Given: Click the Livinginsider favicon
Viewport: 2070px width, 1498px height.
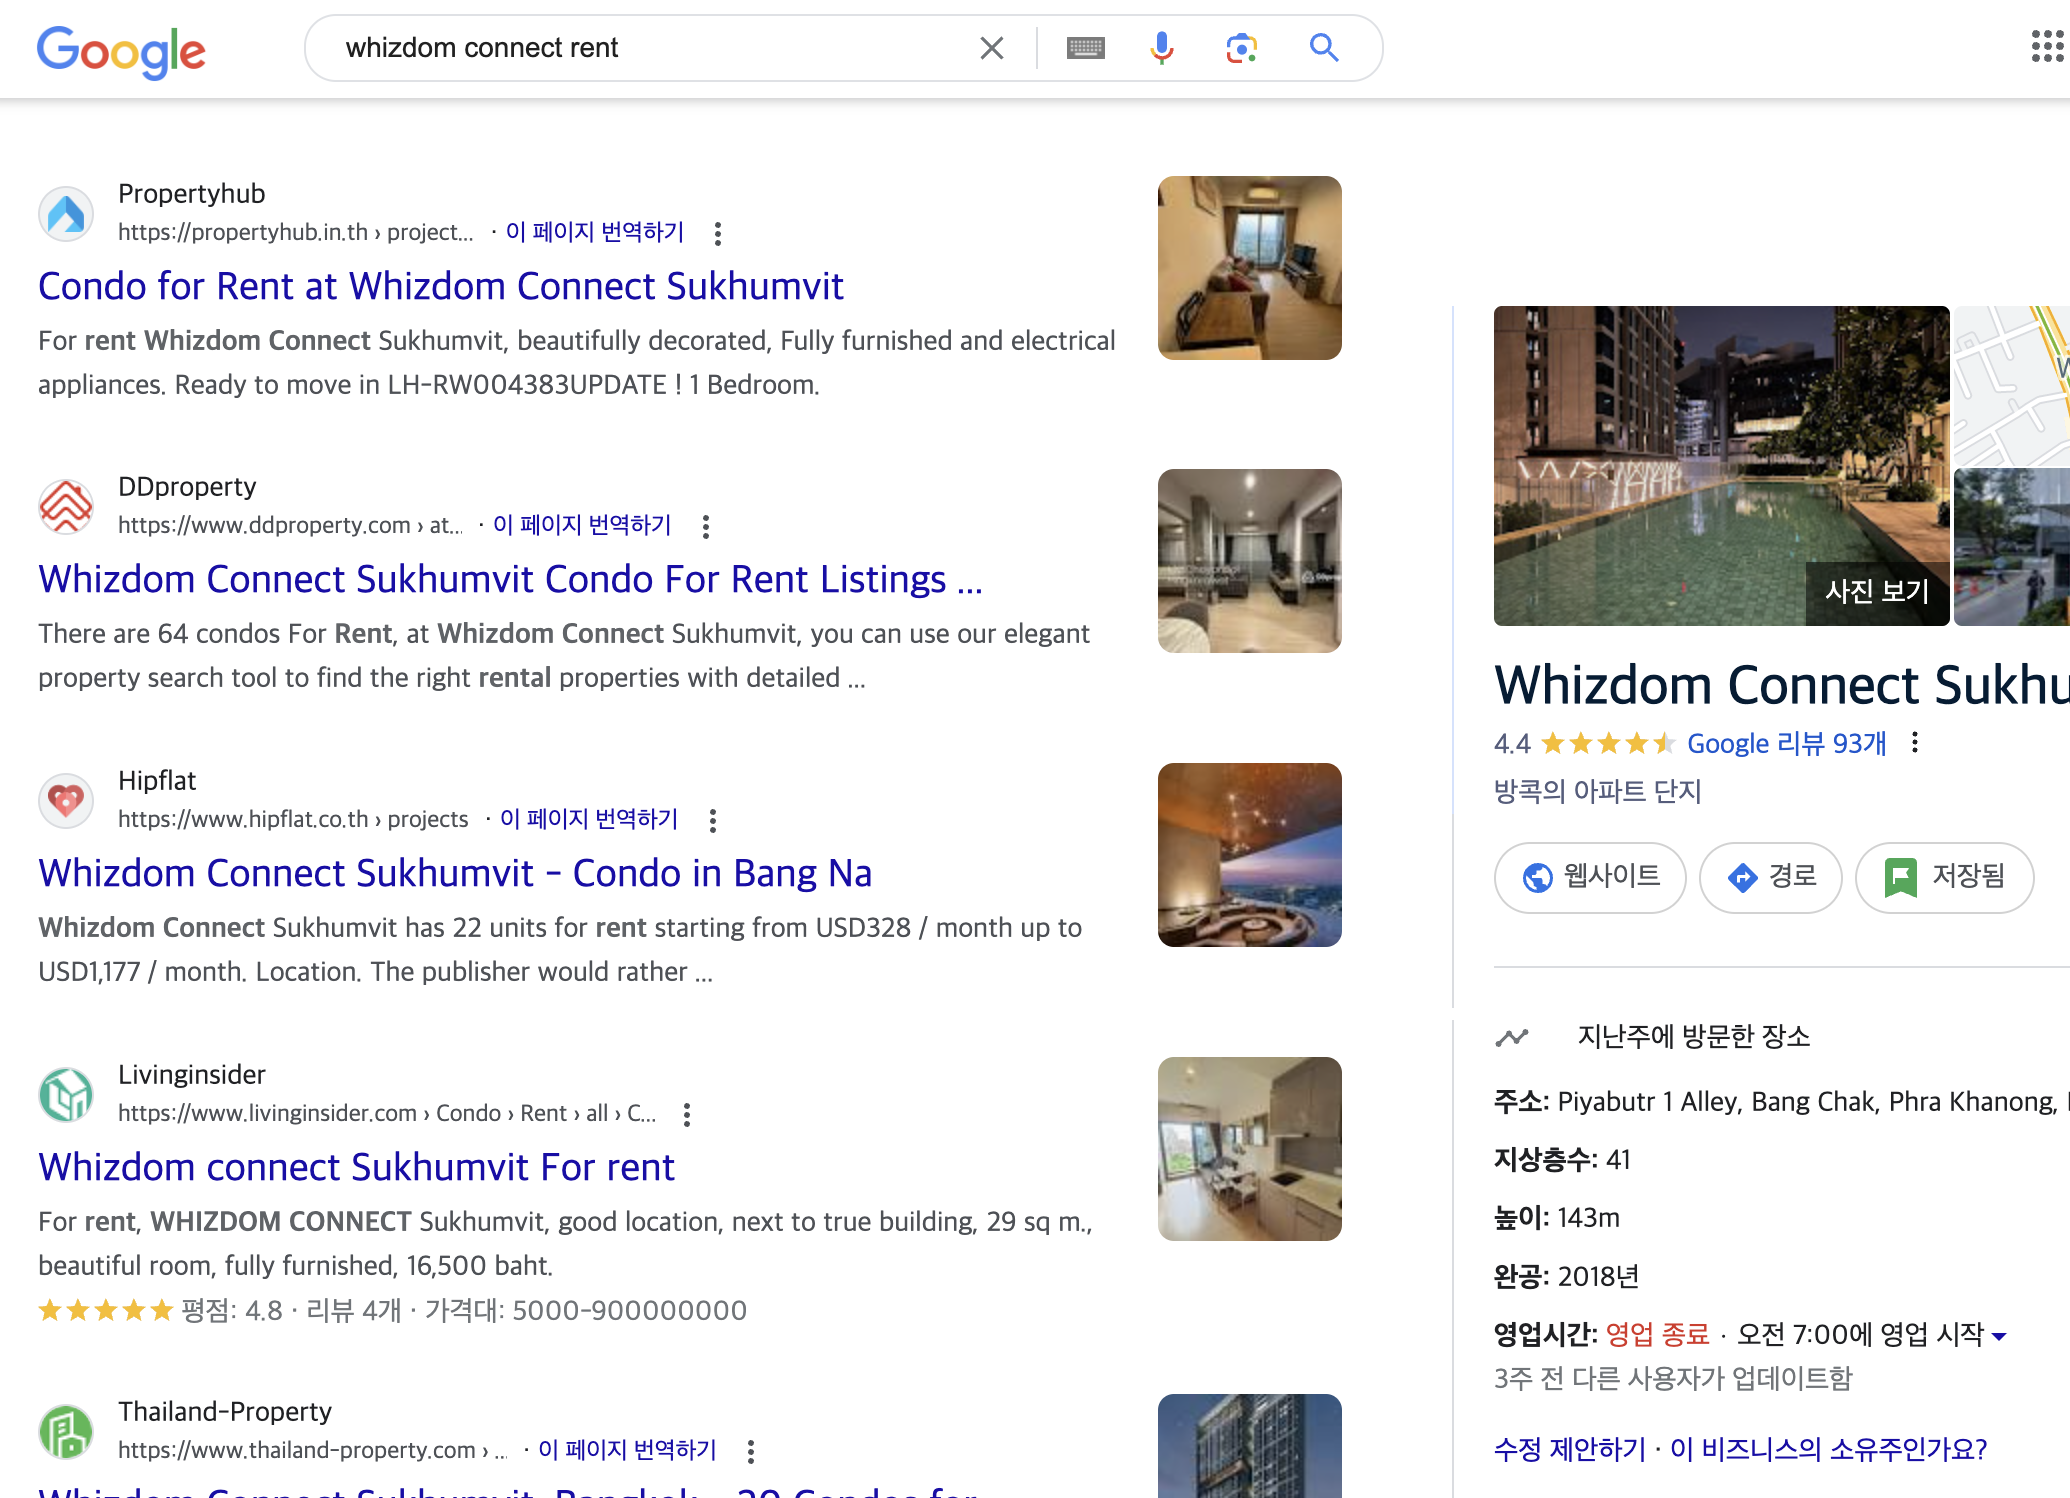Looking at the screenshot, I should click(66, 1095).
